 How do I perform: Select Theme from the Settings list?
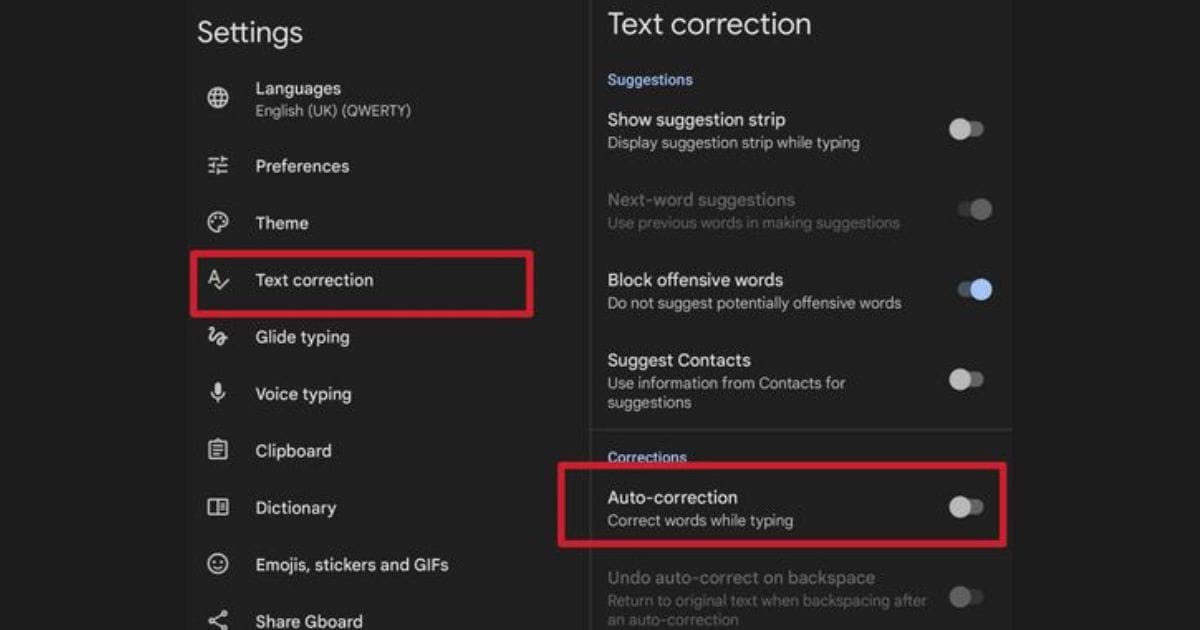[281, 223]
